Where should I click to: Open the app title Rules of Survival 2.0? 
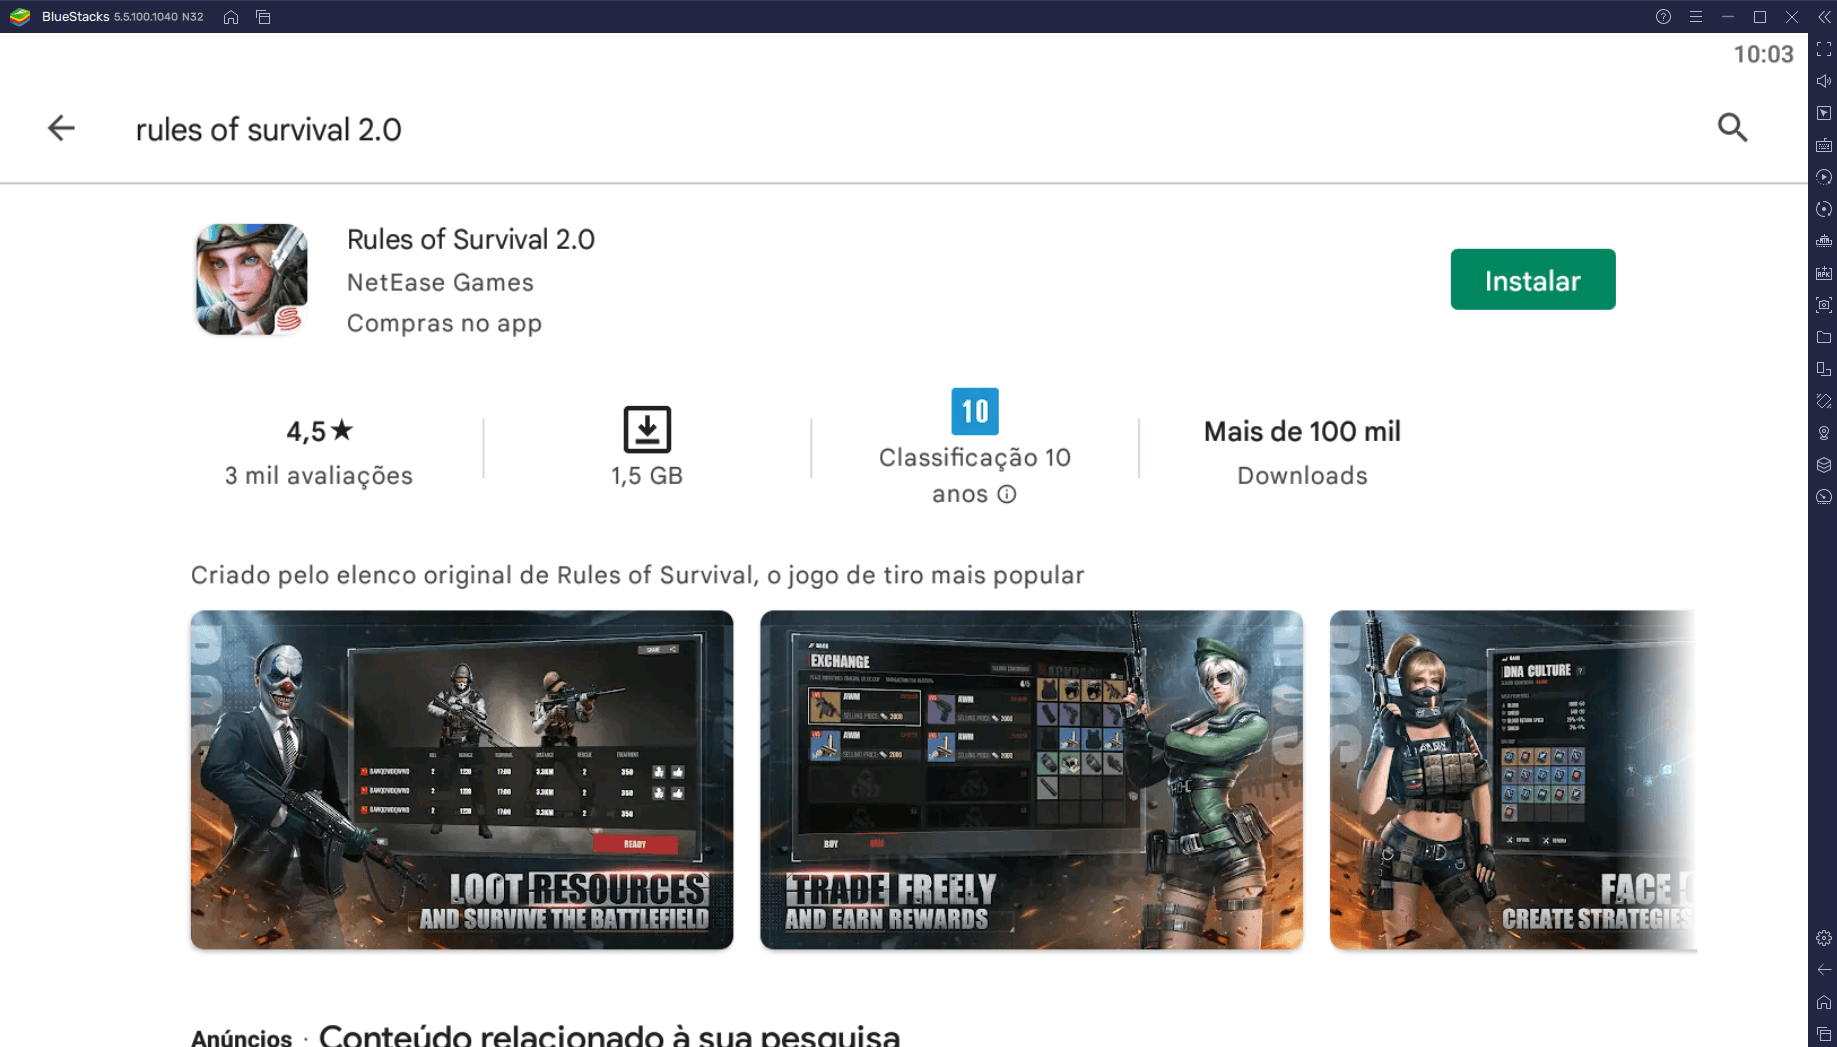(x=470, y=240)
